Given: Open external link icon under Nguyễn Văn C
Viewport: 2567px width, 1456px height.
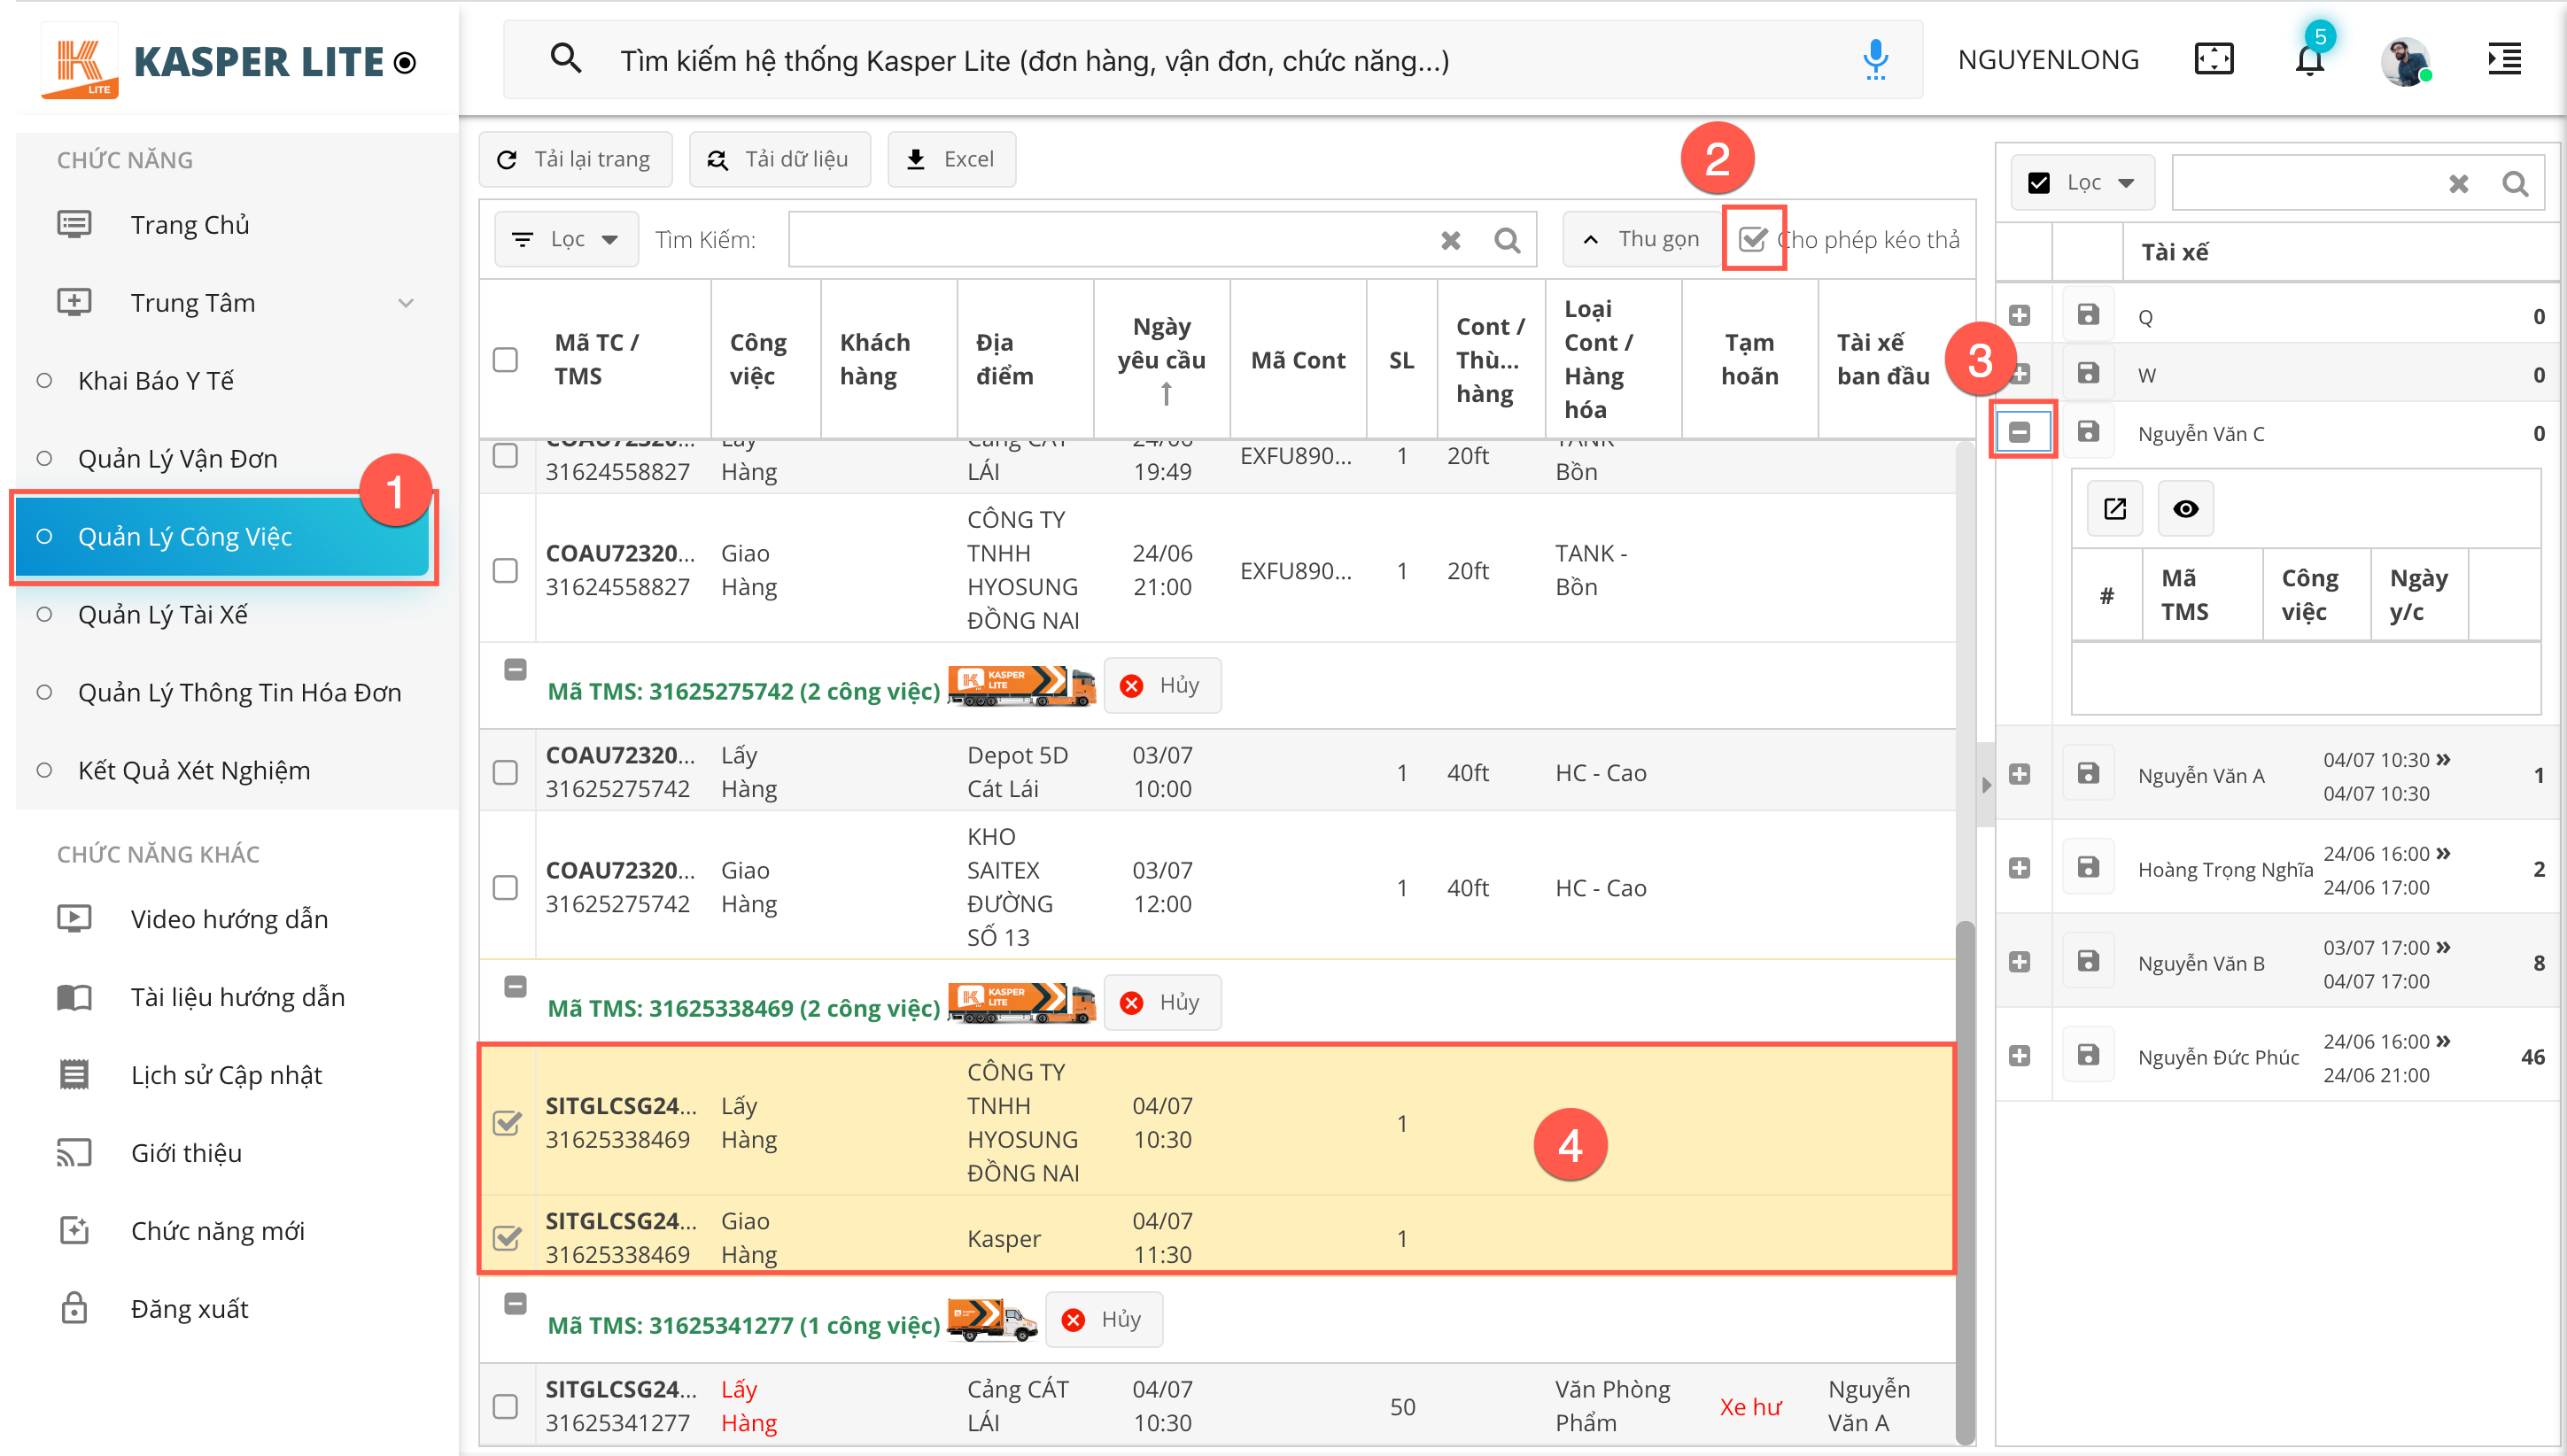Looking at the screenshot, I should (x=2114, y=509).
